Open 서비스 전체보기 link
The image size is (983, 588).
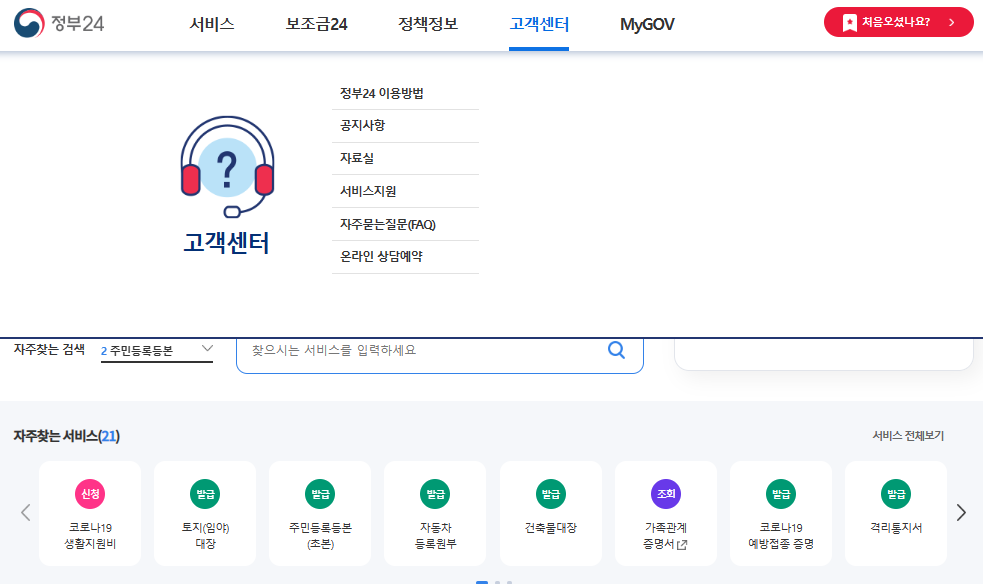pos(908,436)
